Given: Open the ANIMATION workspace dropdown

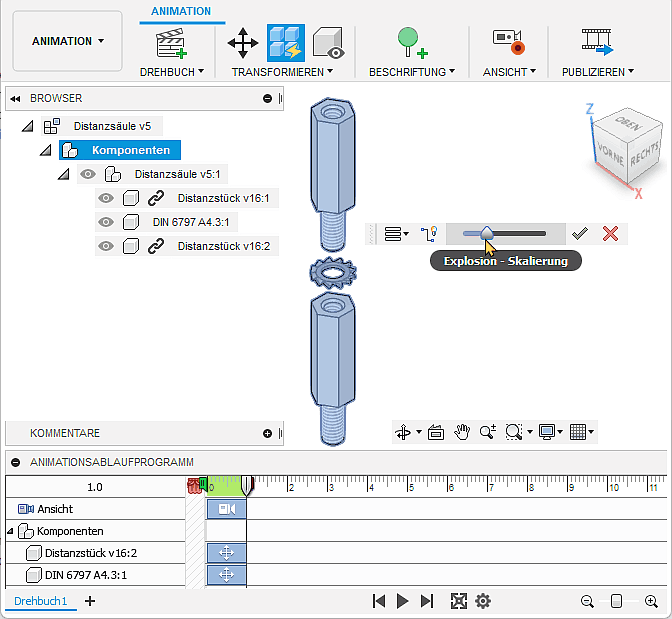Looking at the screenshot, I should point(68,42).
